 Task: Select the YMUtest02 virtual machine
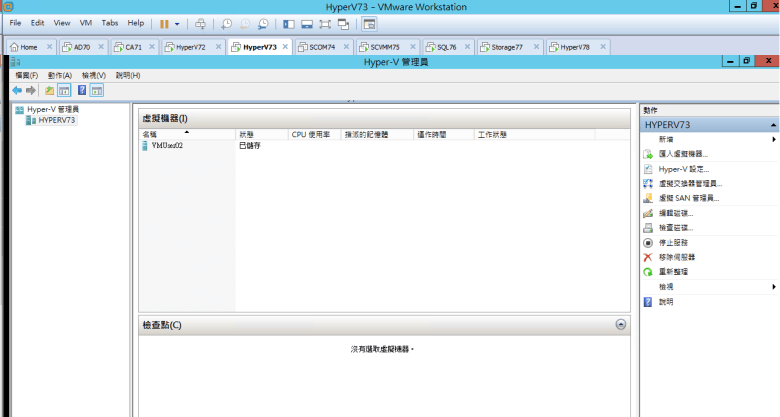point(166,145)
